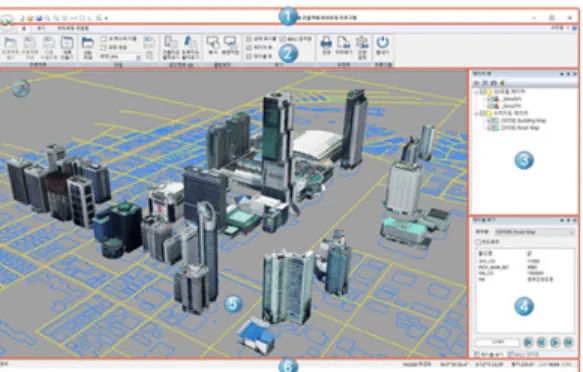Click the third icon in layer panel toolbar

[x=494, y=83]
